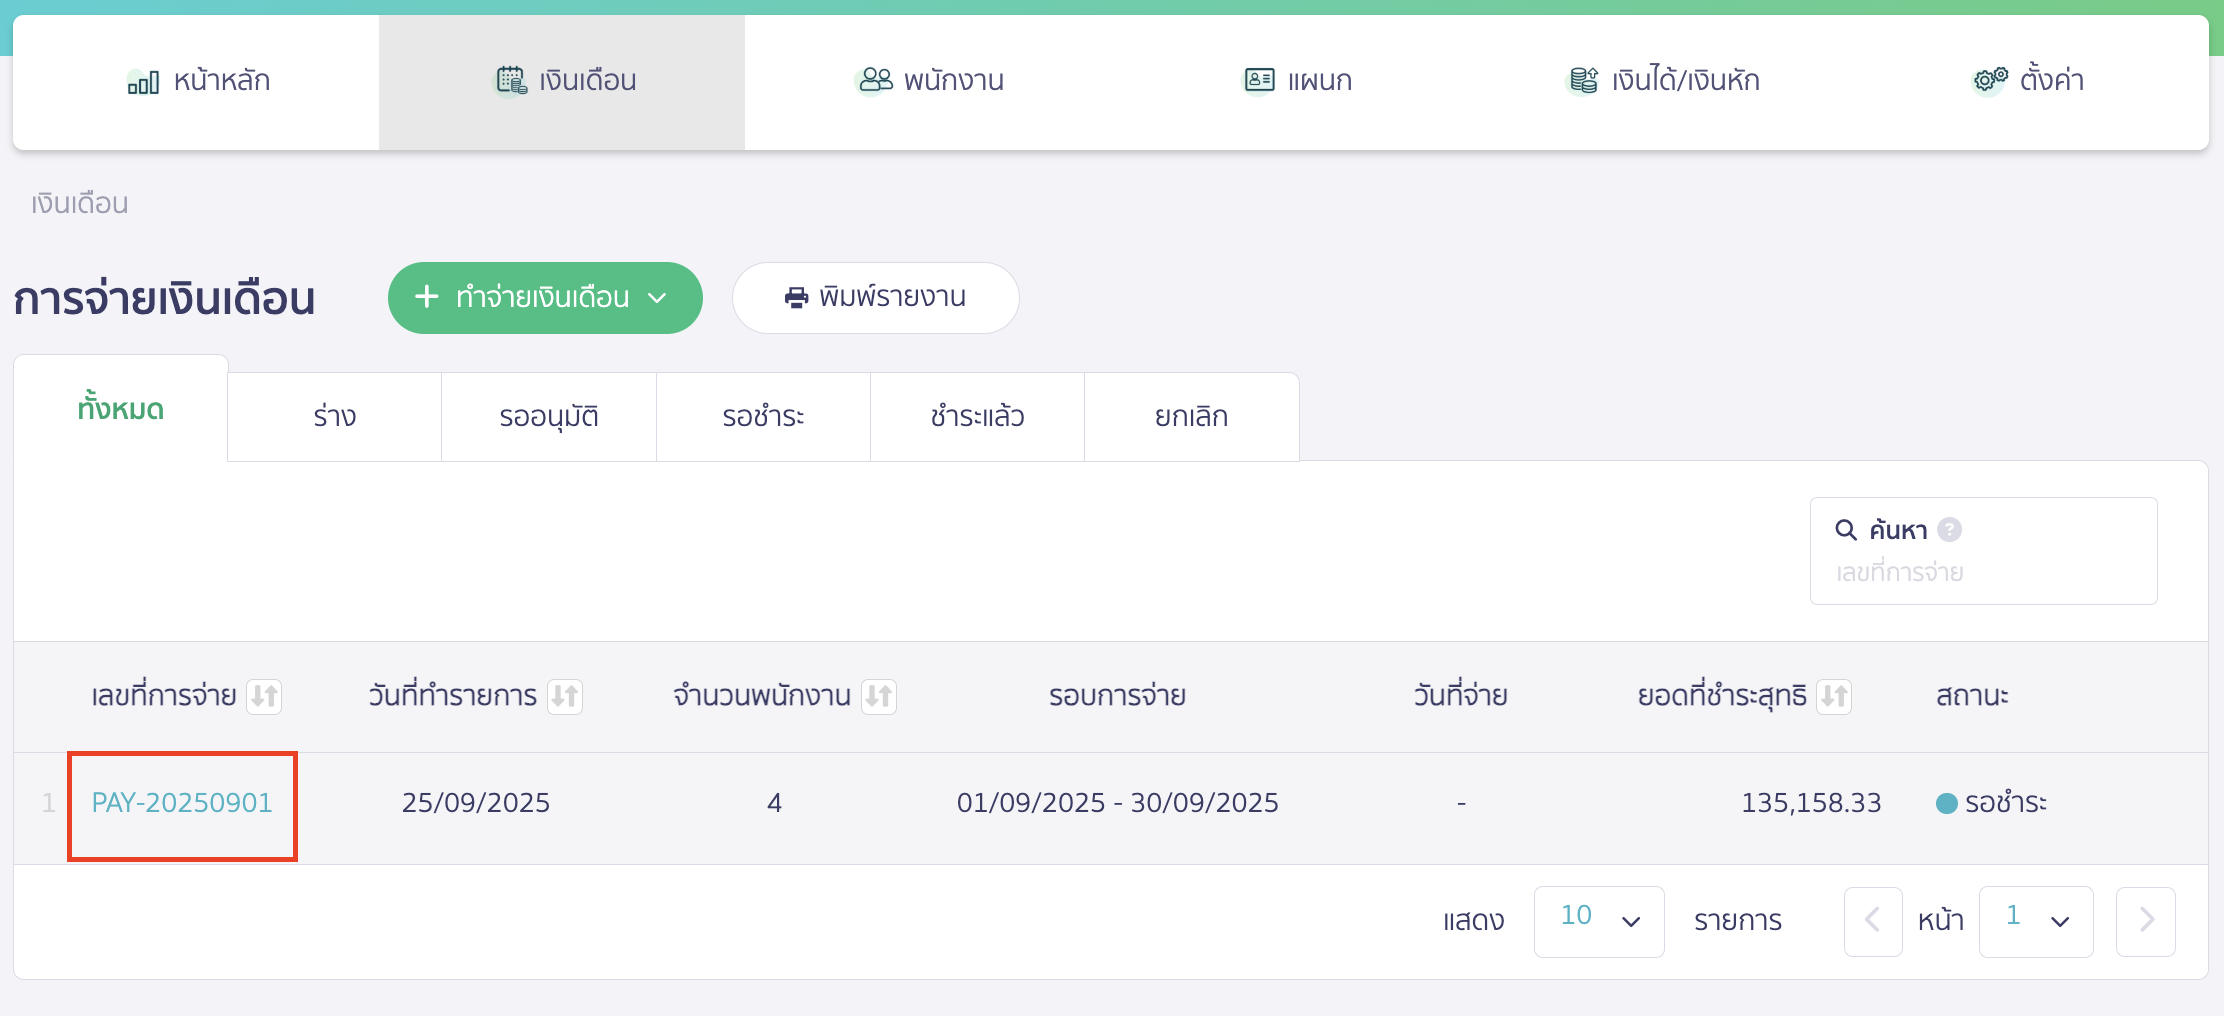Open the page number dropdown showing 1
2224x1016 pixels.
[2035, 921]
